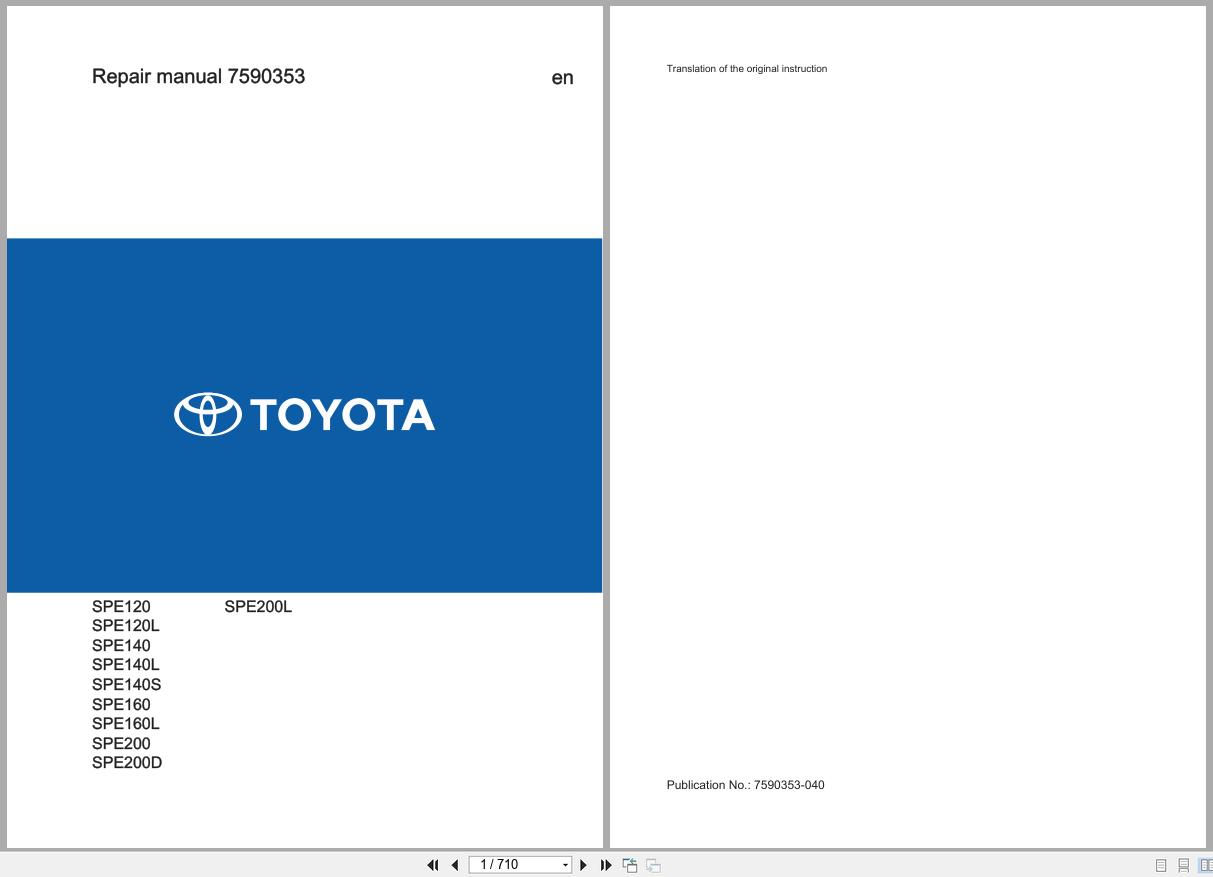
Task: Click the 'SPE120' model text
Action: point(121,606)
